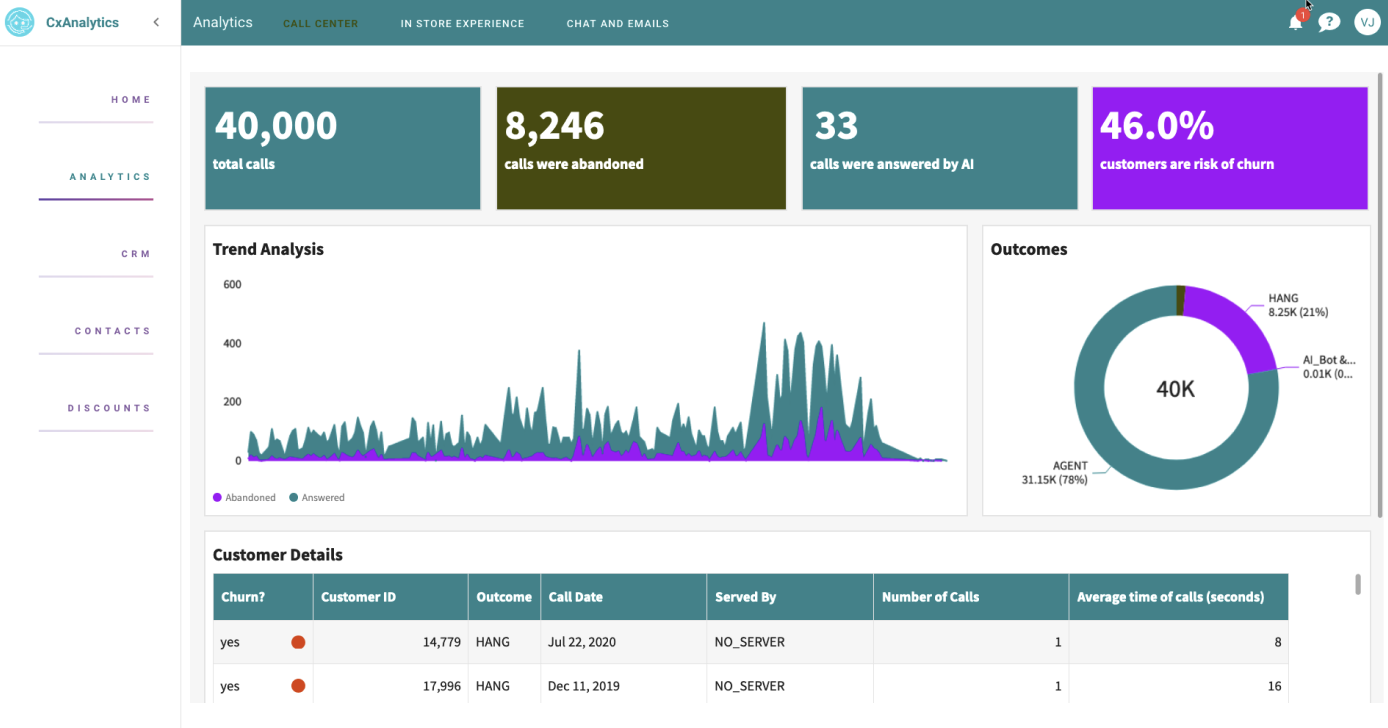Click the red churn dot for customer 17,996
The width and height of the screenshot is (1388, 728).
pos(298,686)
